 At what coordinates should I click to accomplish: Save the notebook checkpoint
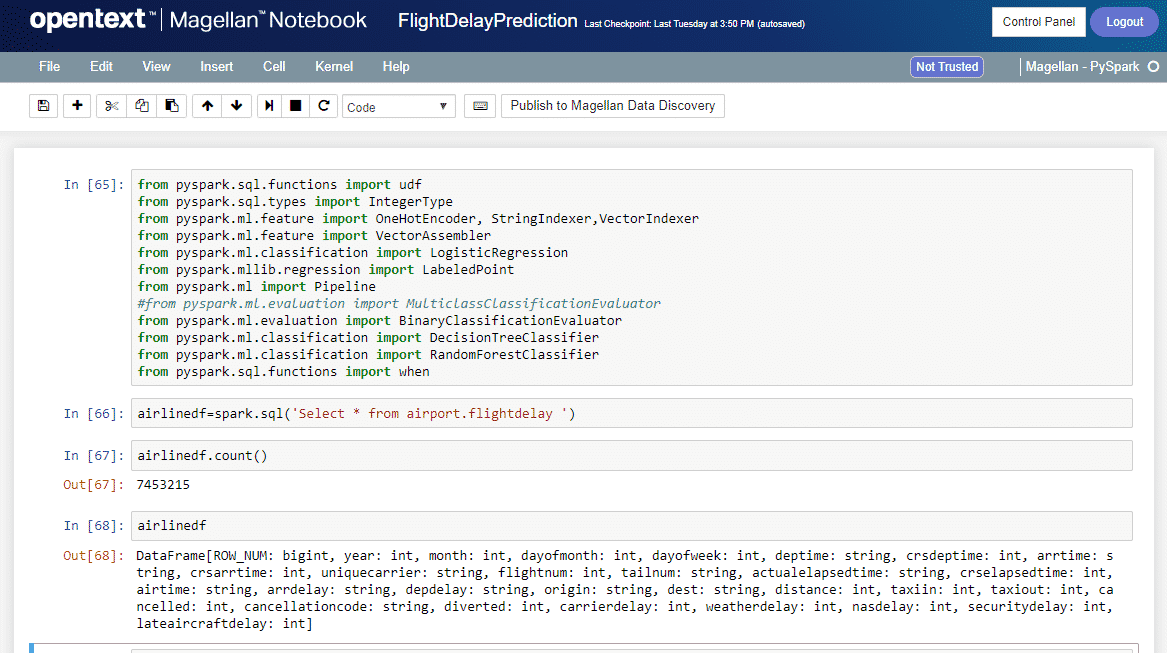click(43, 105)
